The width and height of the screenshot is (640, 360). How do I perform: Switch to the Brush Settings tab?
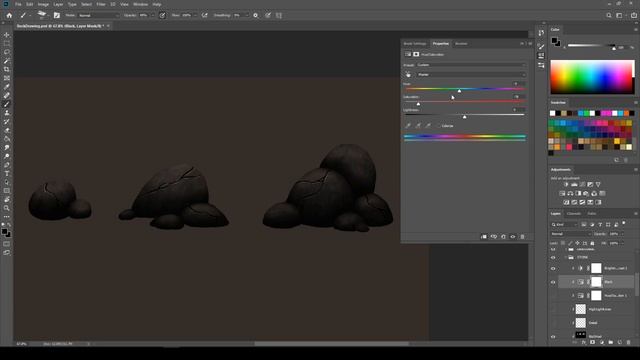click(x=415, y=44)
